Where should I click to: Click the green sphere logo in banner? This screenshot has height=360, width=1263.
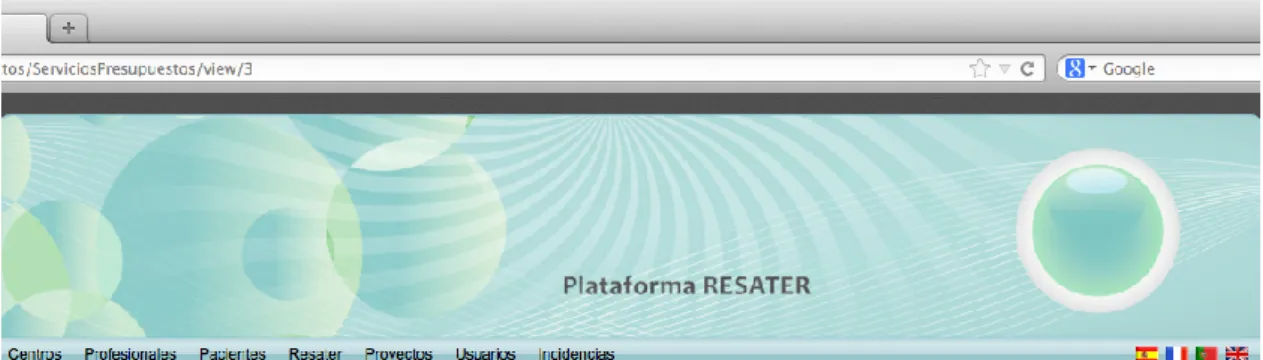1098,229
